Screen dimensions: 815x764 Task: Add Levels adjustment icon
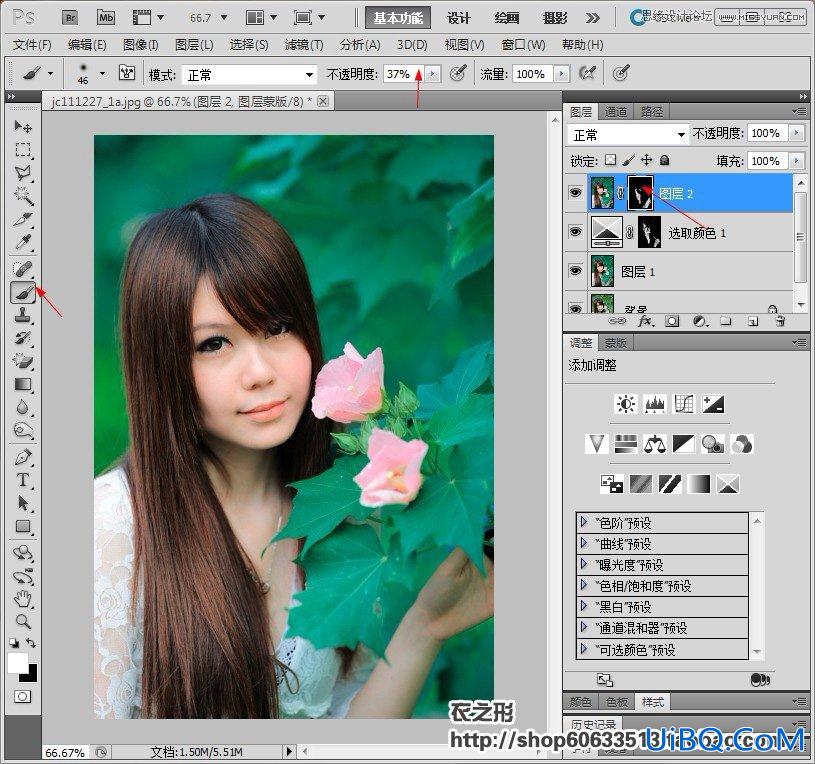click(x=655, y=404)
